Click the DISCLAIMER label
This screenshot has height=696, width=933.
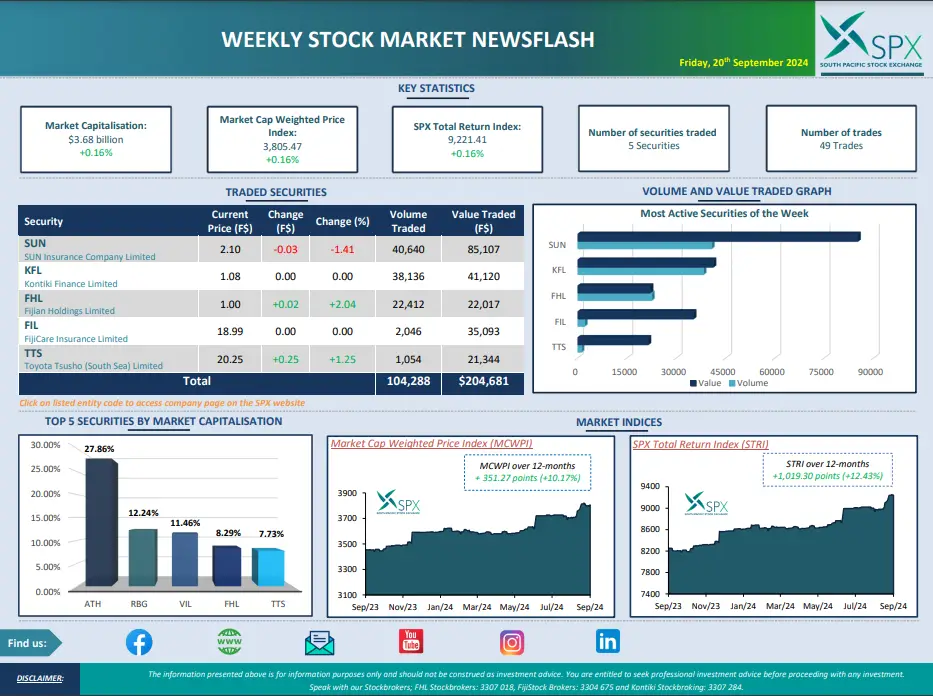(x=40, y=678)
